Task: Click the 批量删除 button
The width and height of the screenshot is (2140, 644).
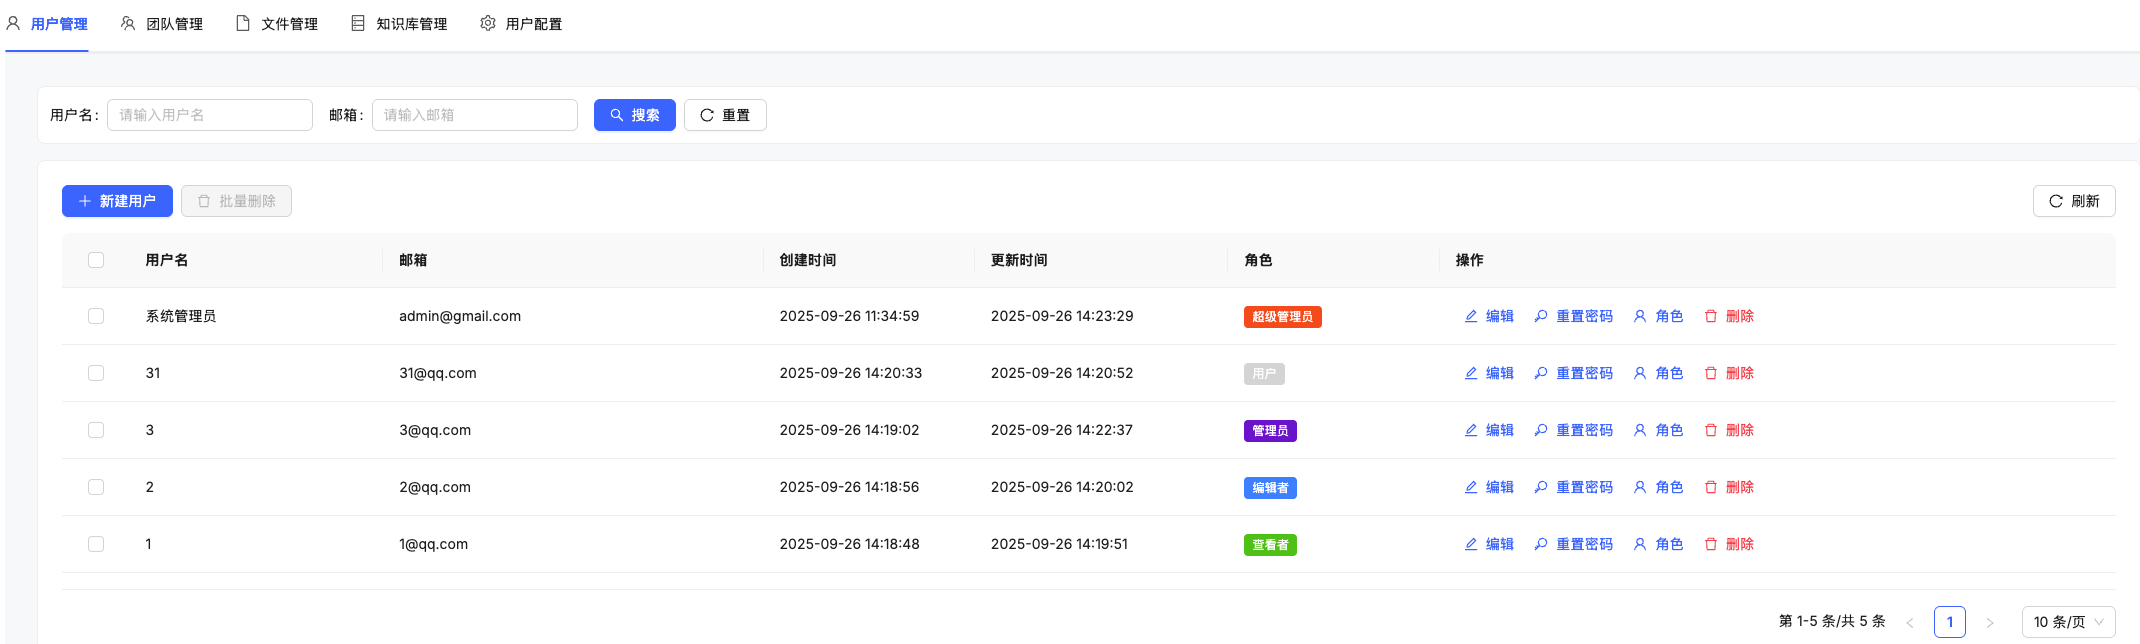Action: pyautogui.click(x=236, y=201)
